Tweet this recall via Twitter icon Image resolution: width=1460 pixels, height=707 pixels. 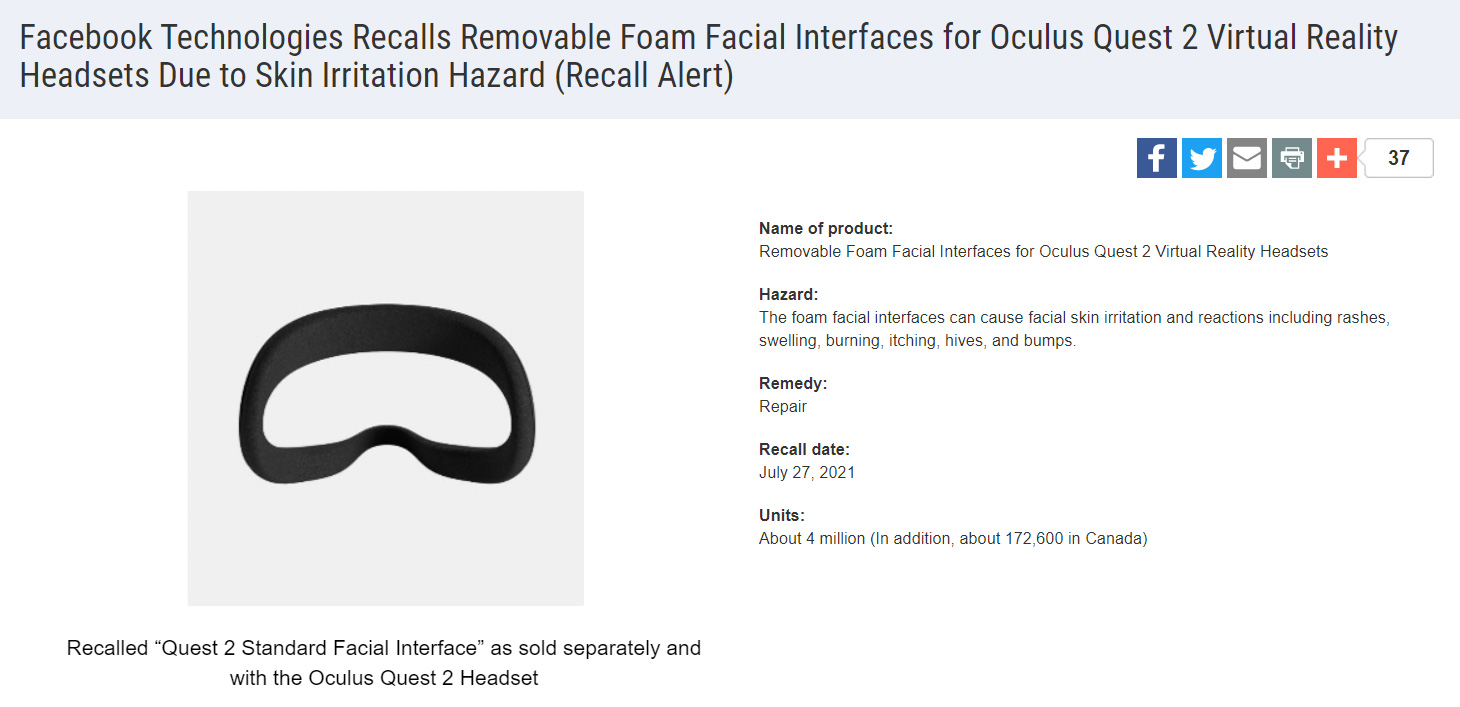pyautogui.click(x=1201, y=158)
